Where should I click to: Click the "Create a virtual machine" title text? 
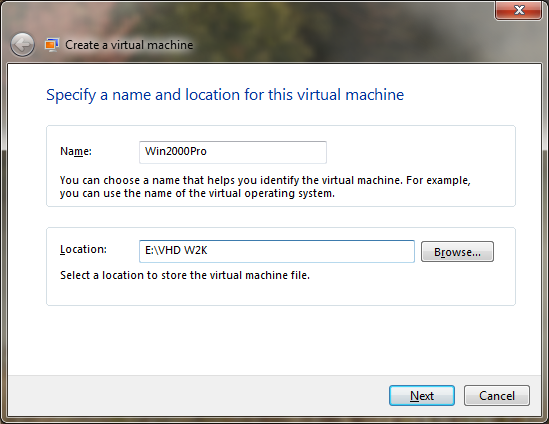[129, 45]
